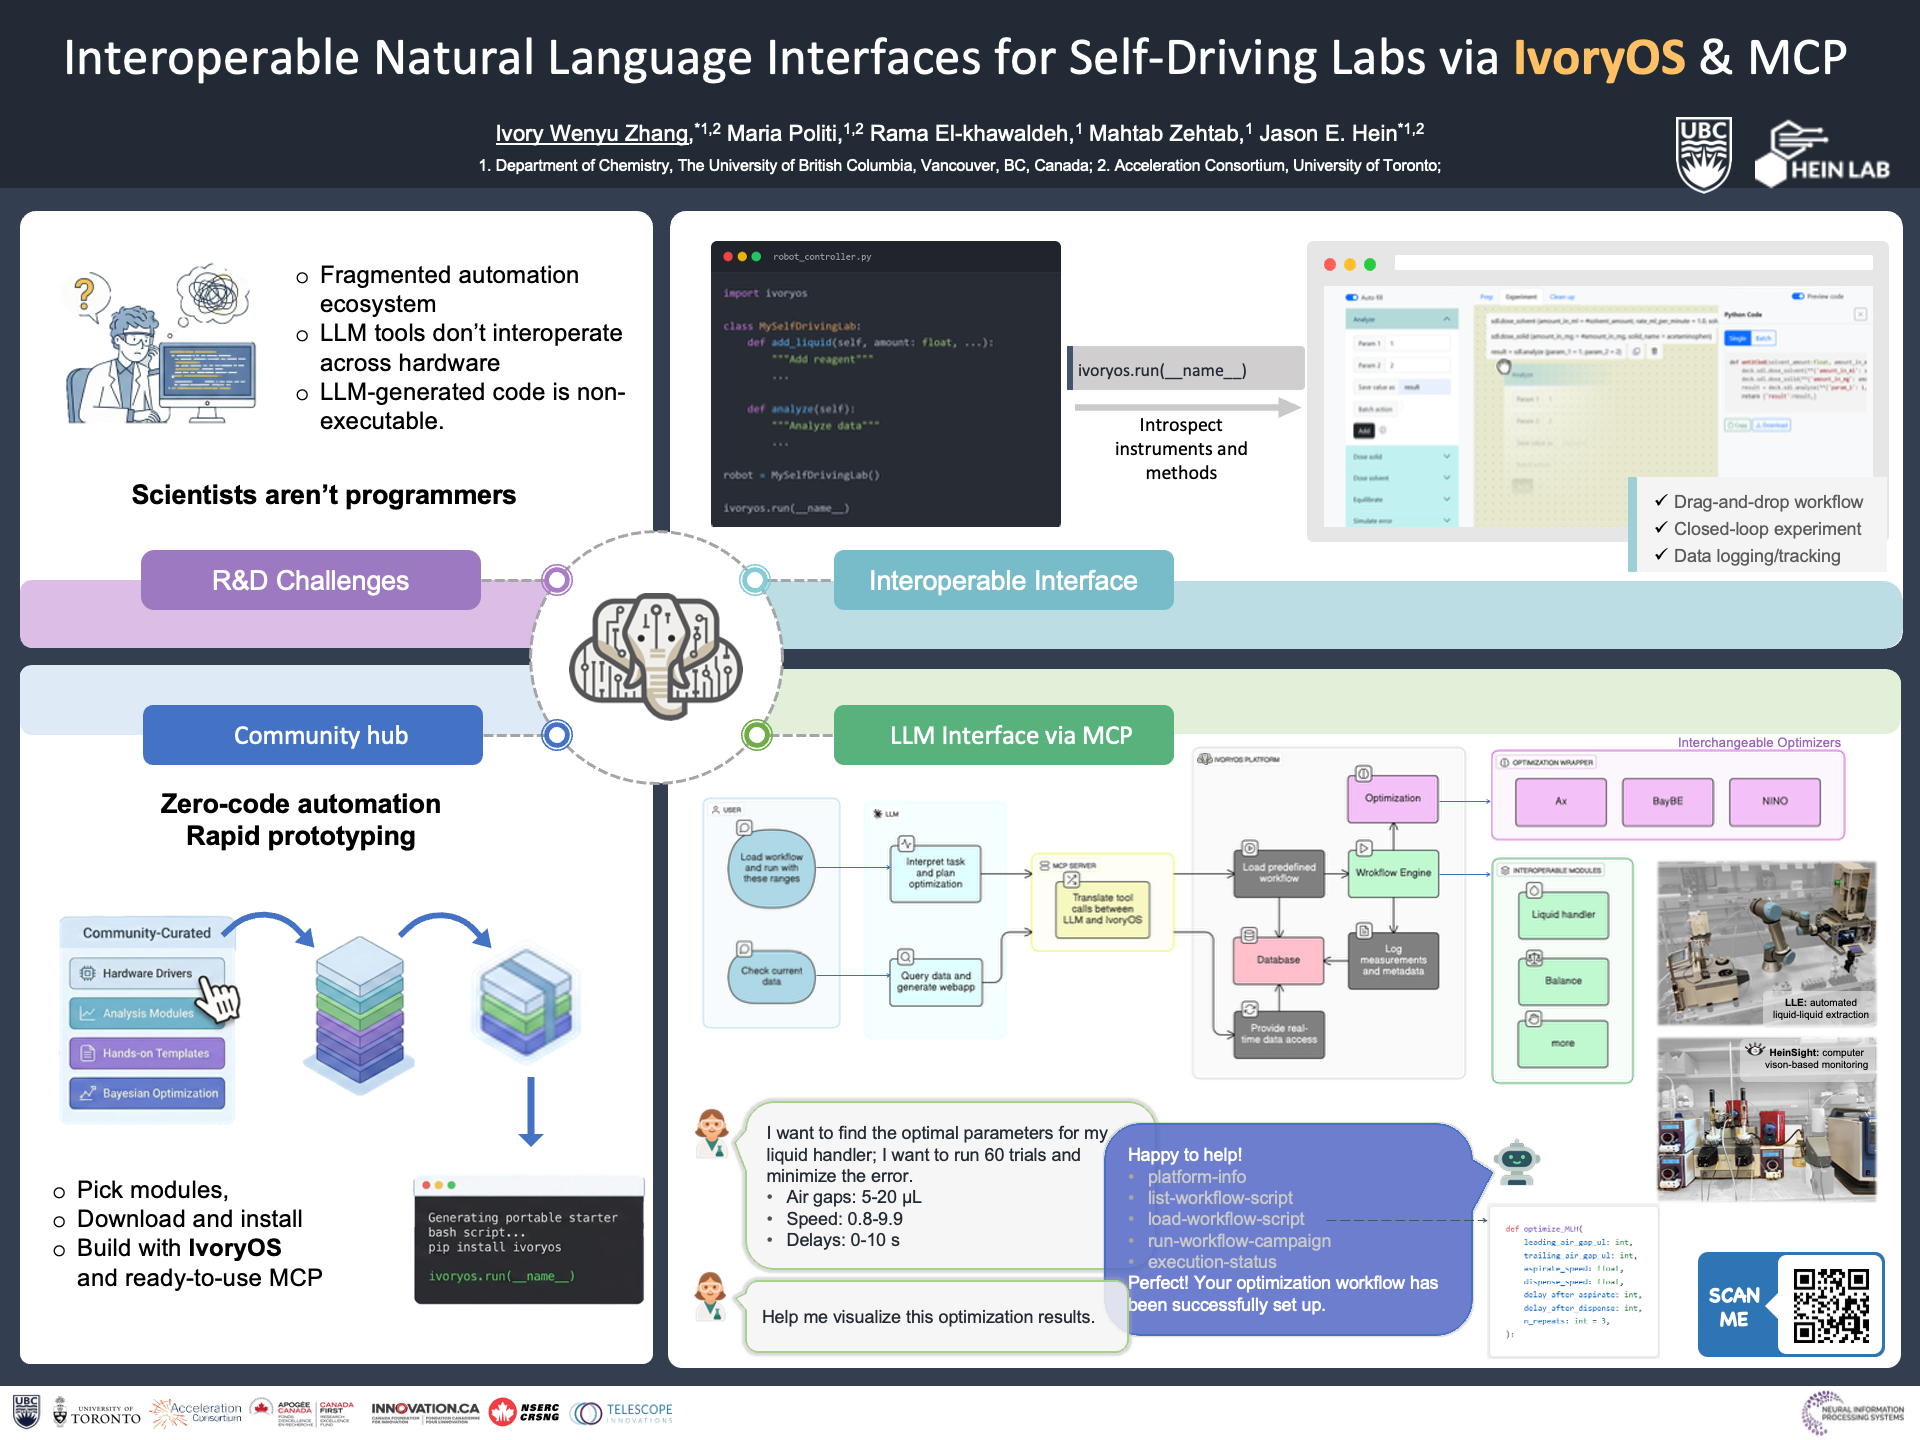Click the chatbot robot icon

pyautogui.click(x=1517, y=1162)
